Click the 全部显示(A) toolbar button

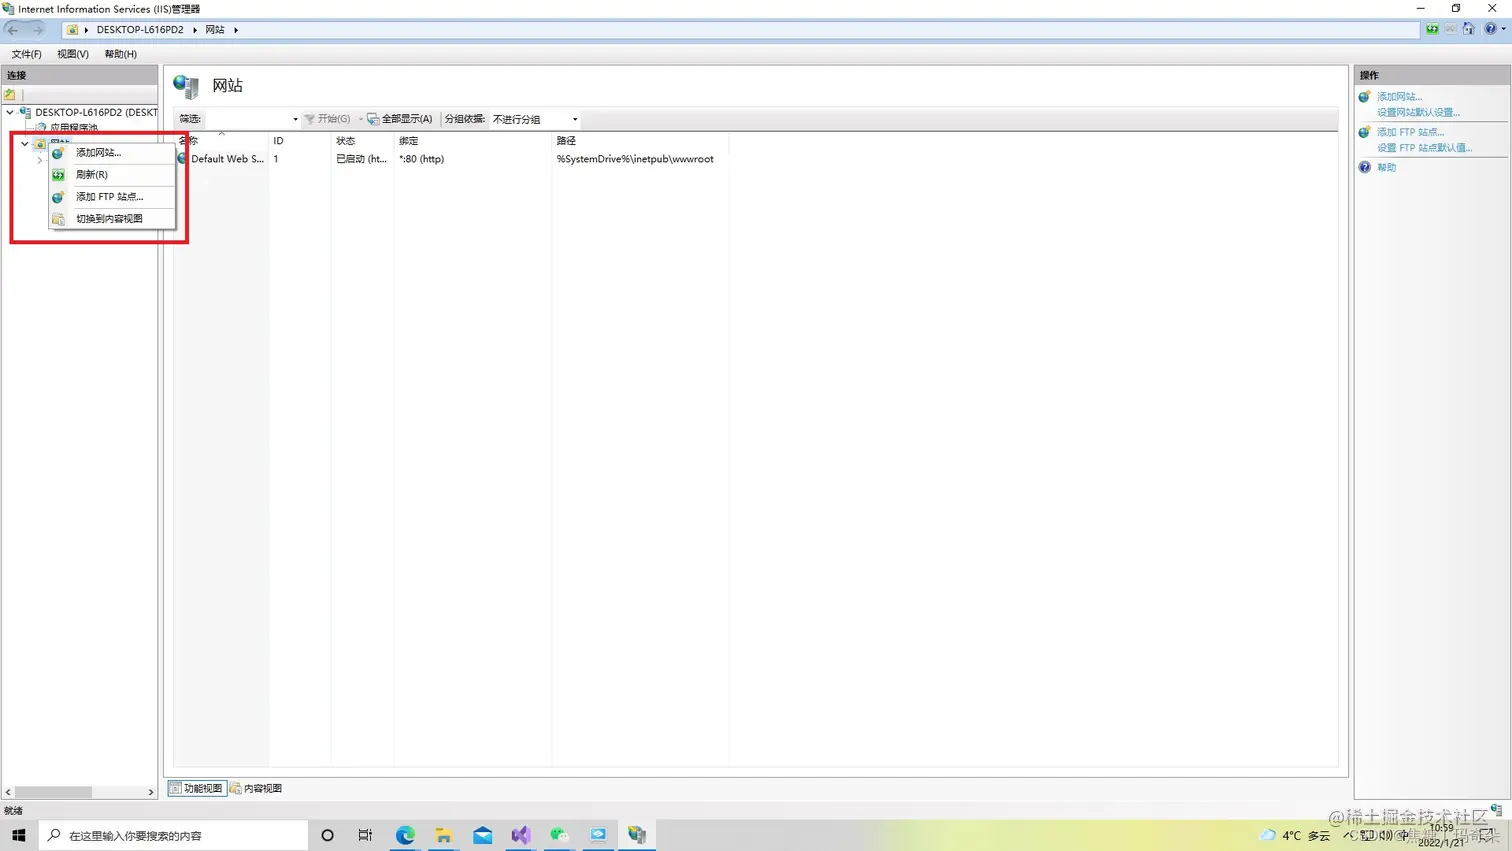[400, 119]
